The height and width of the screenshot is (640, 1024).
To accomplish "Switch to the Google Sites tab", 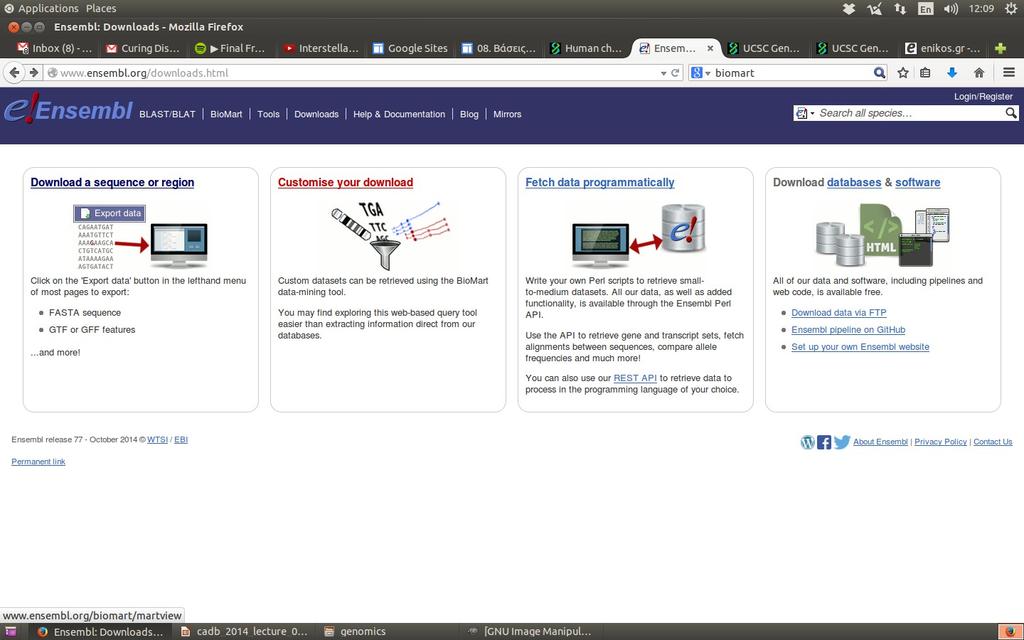I will (409, 48).
